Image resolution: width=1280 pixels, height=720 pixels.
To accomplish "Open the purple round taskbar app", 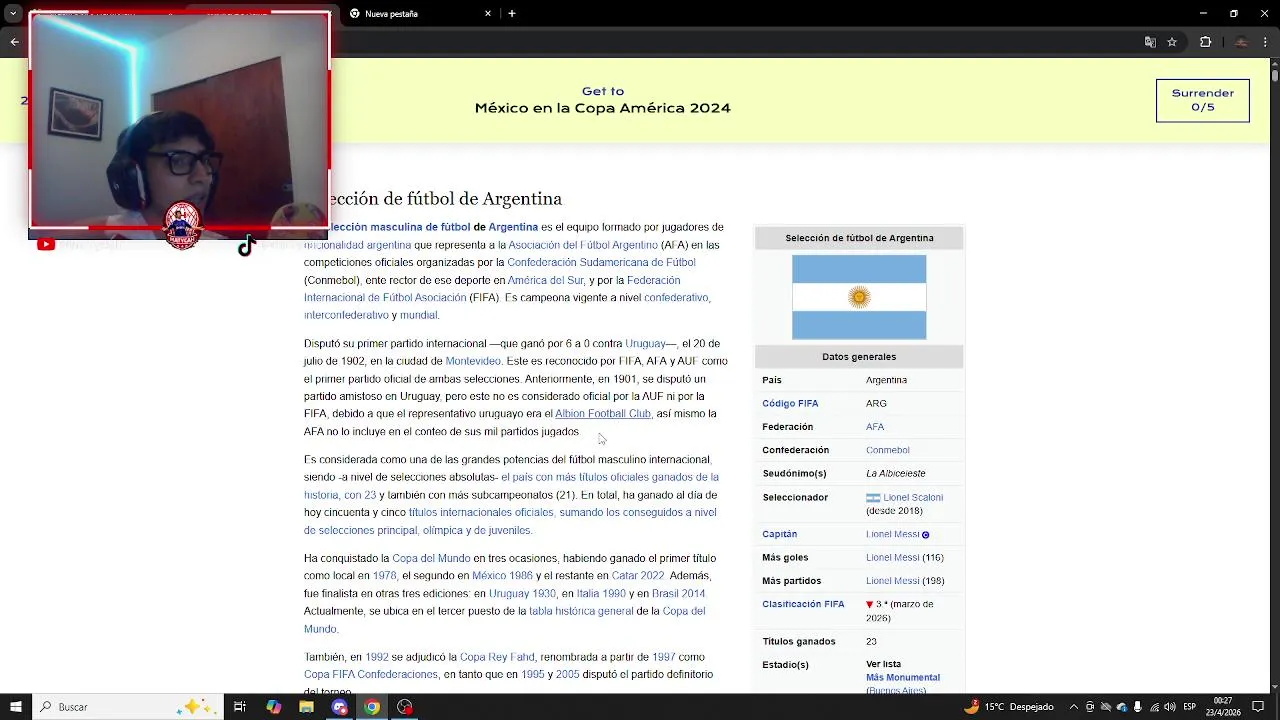I will [339, 707].
